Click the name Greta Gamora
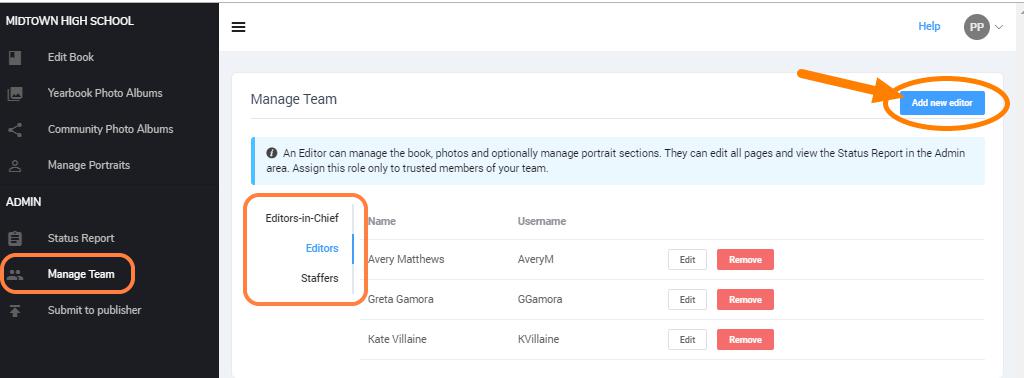Viewport: 1024px width, 378px height. [401, 300]
